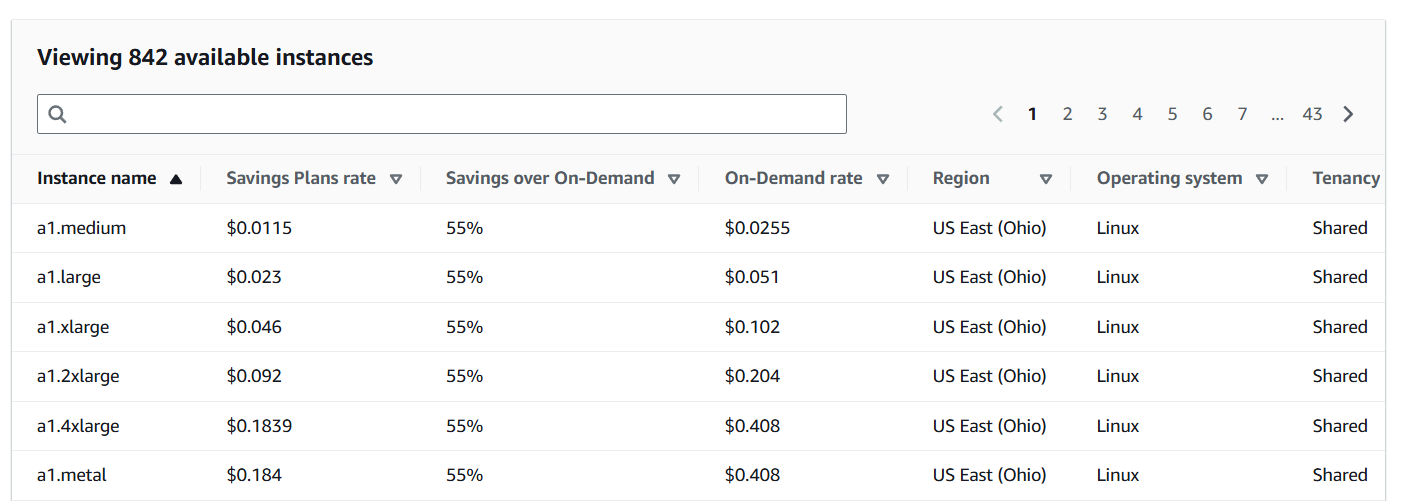Select the a1.metal instance name

72,475
